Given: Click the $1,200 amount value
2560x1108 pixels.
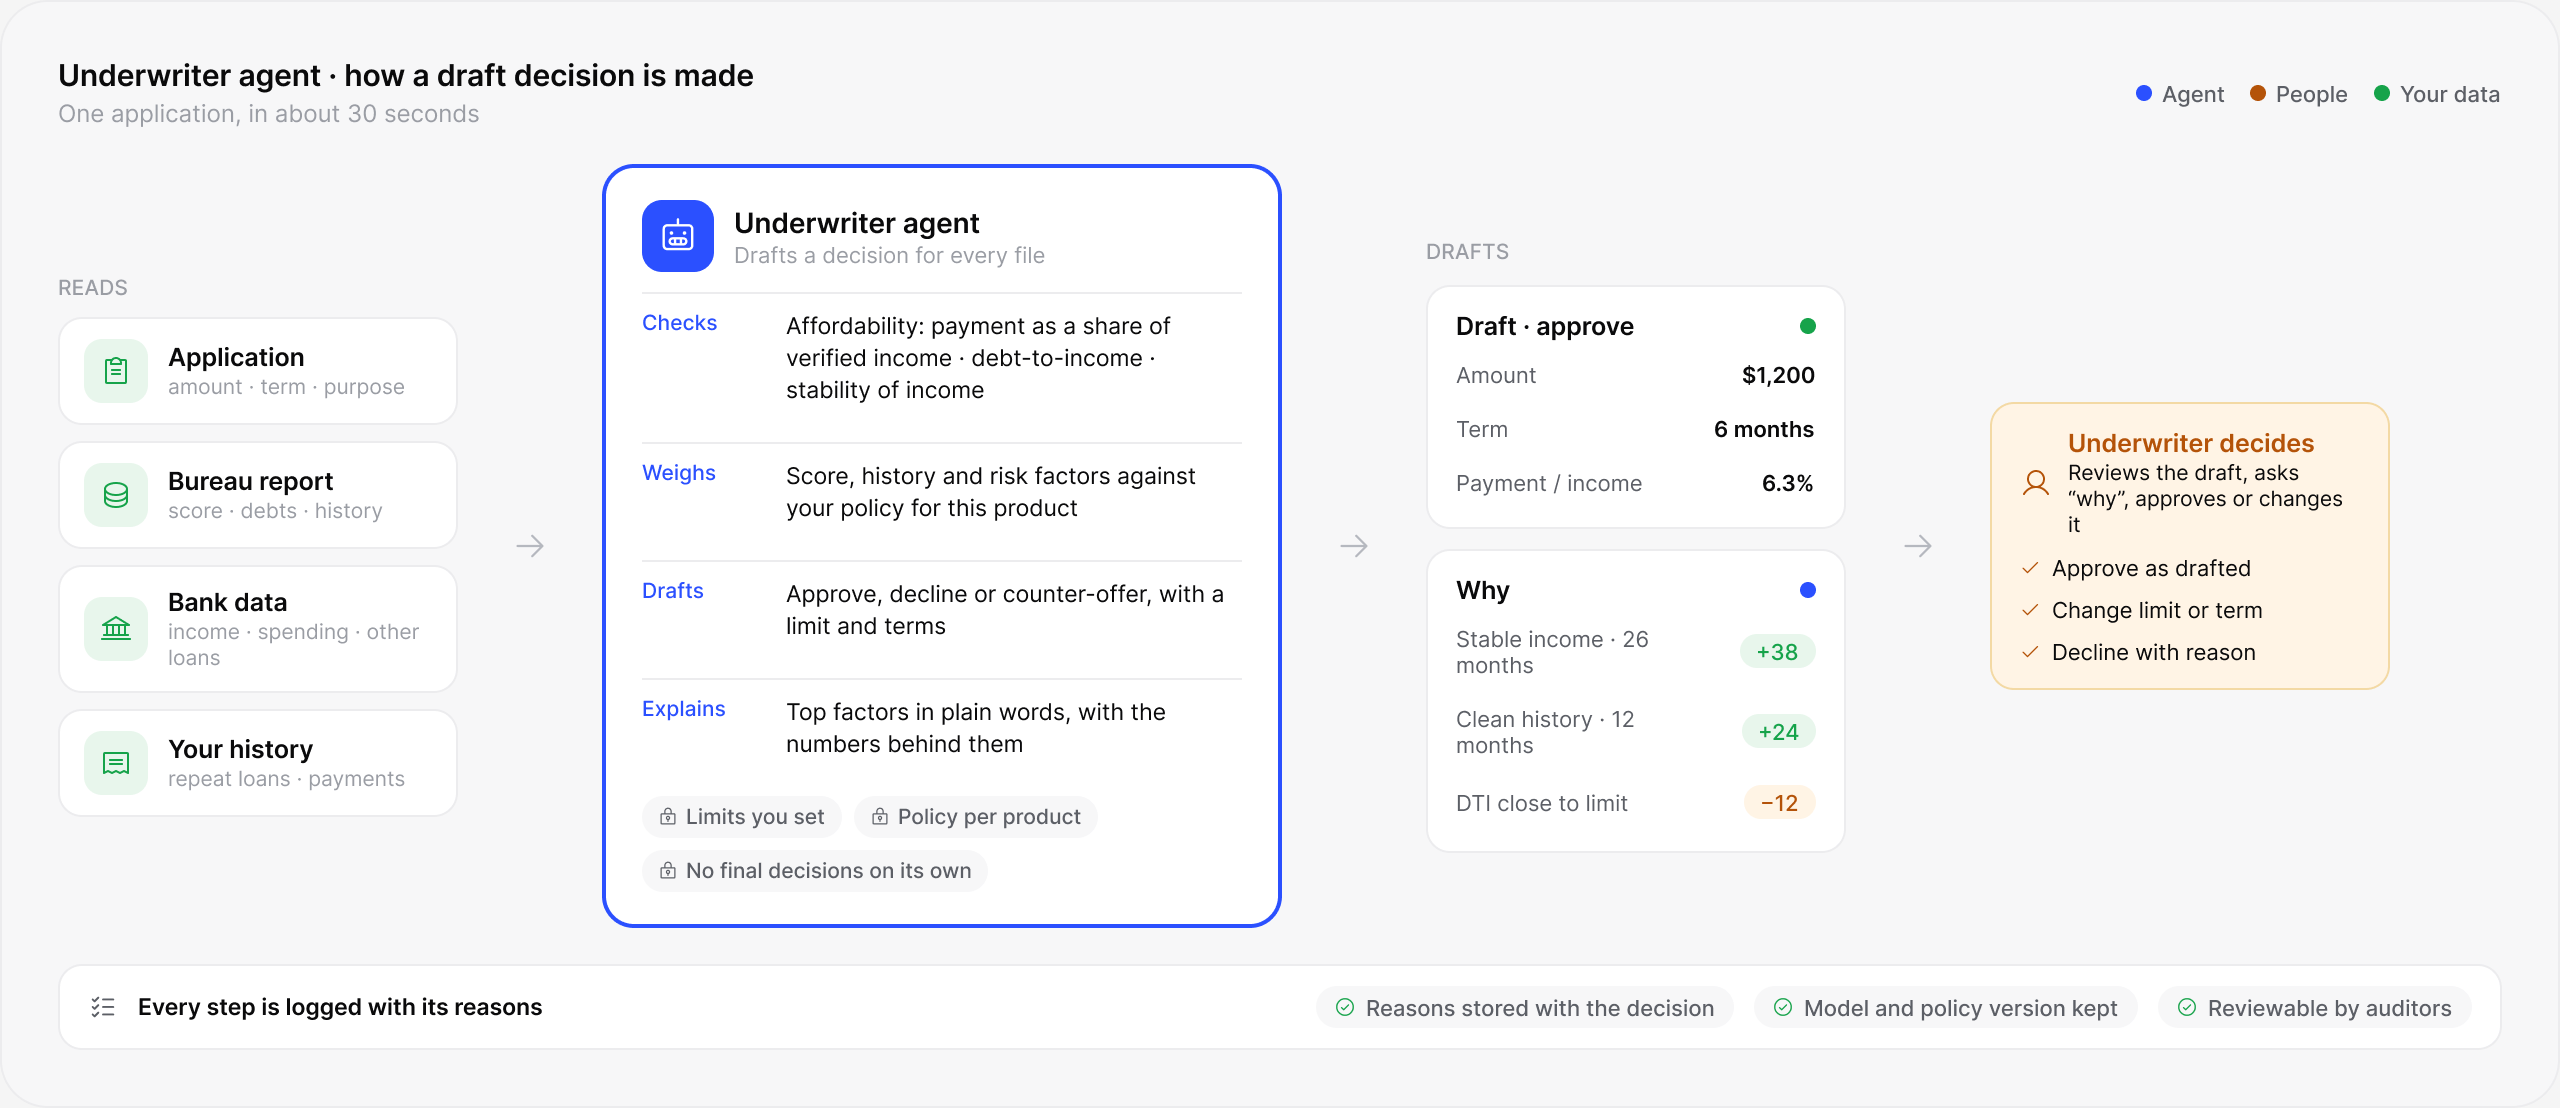Looking at the screenshot, I should [x=1778, y=376].
